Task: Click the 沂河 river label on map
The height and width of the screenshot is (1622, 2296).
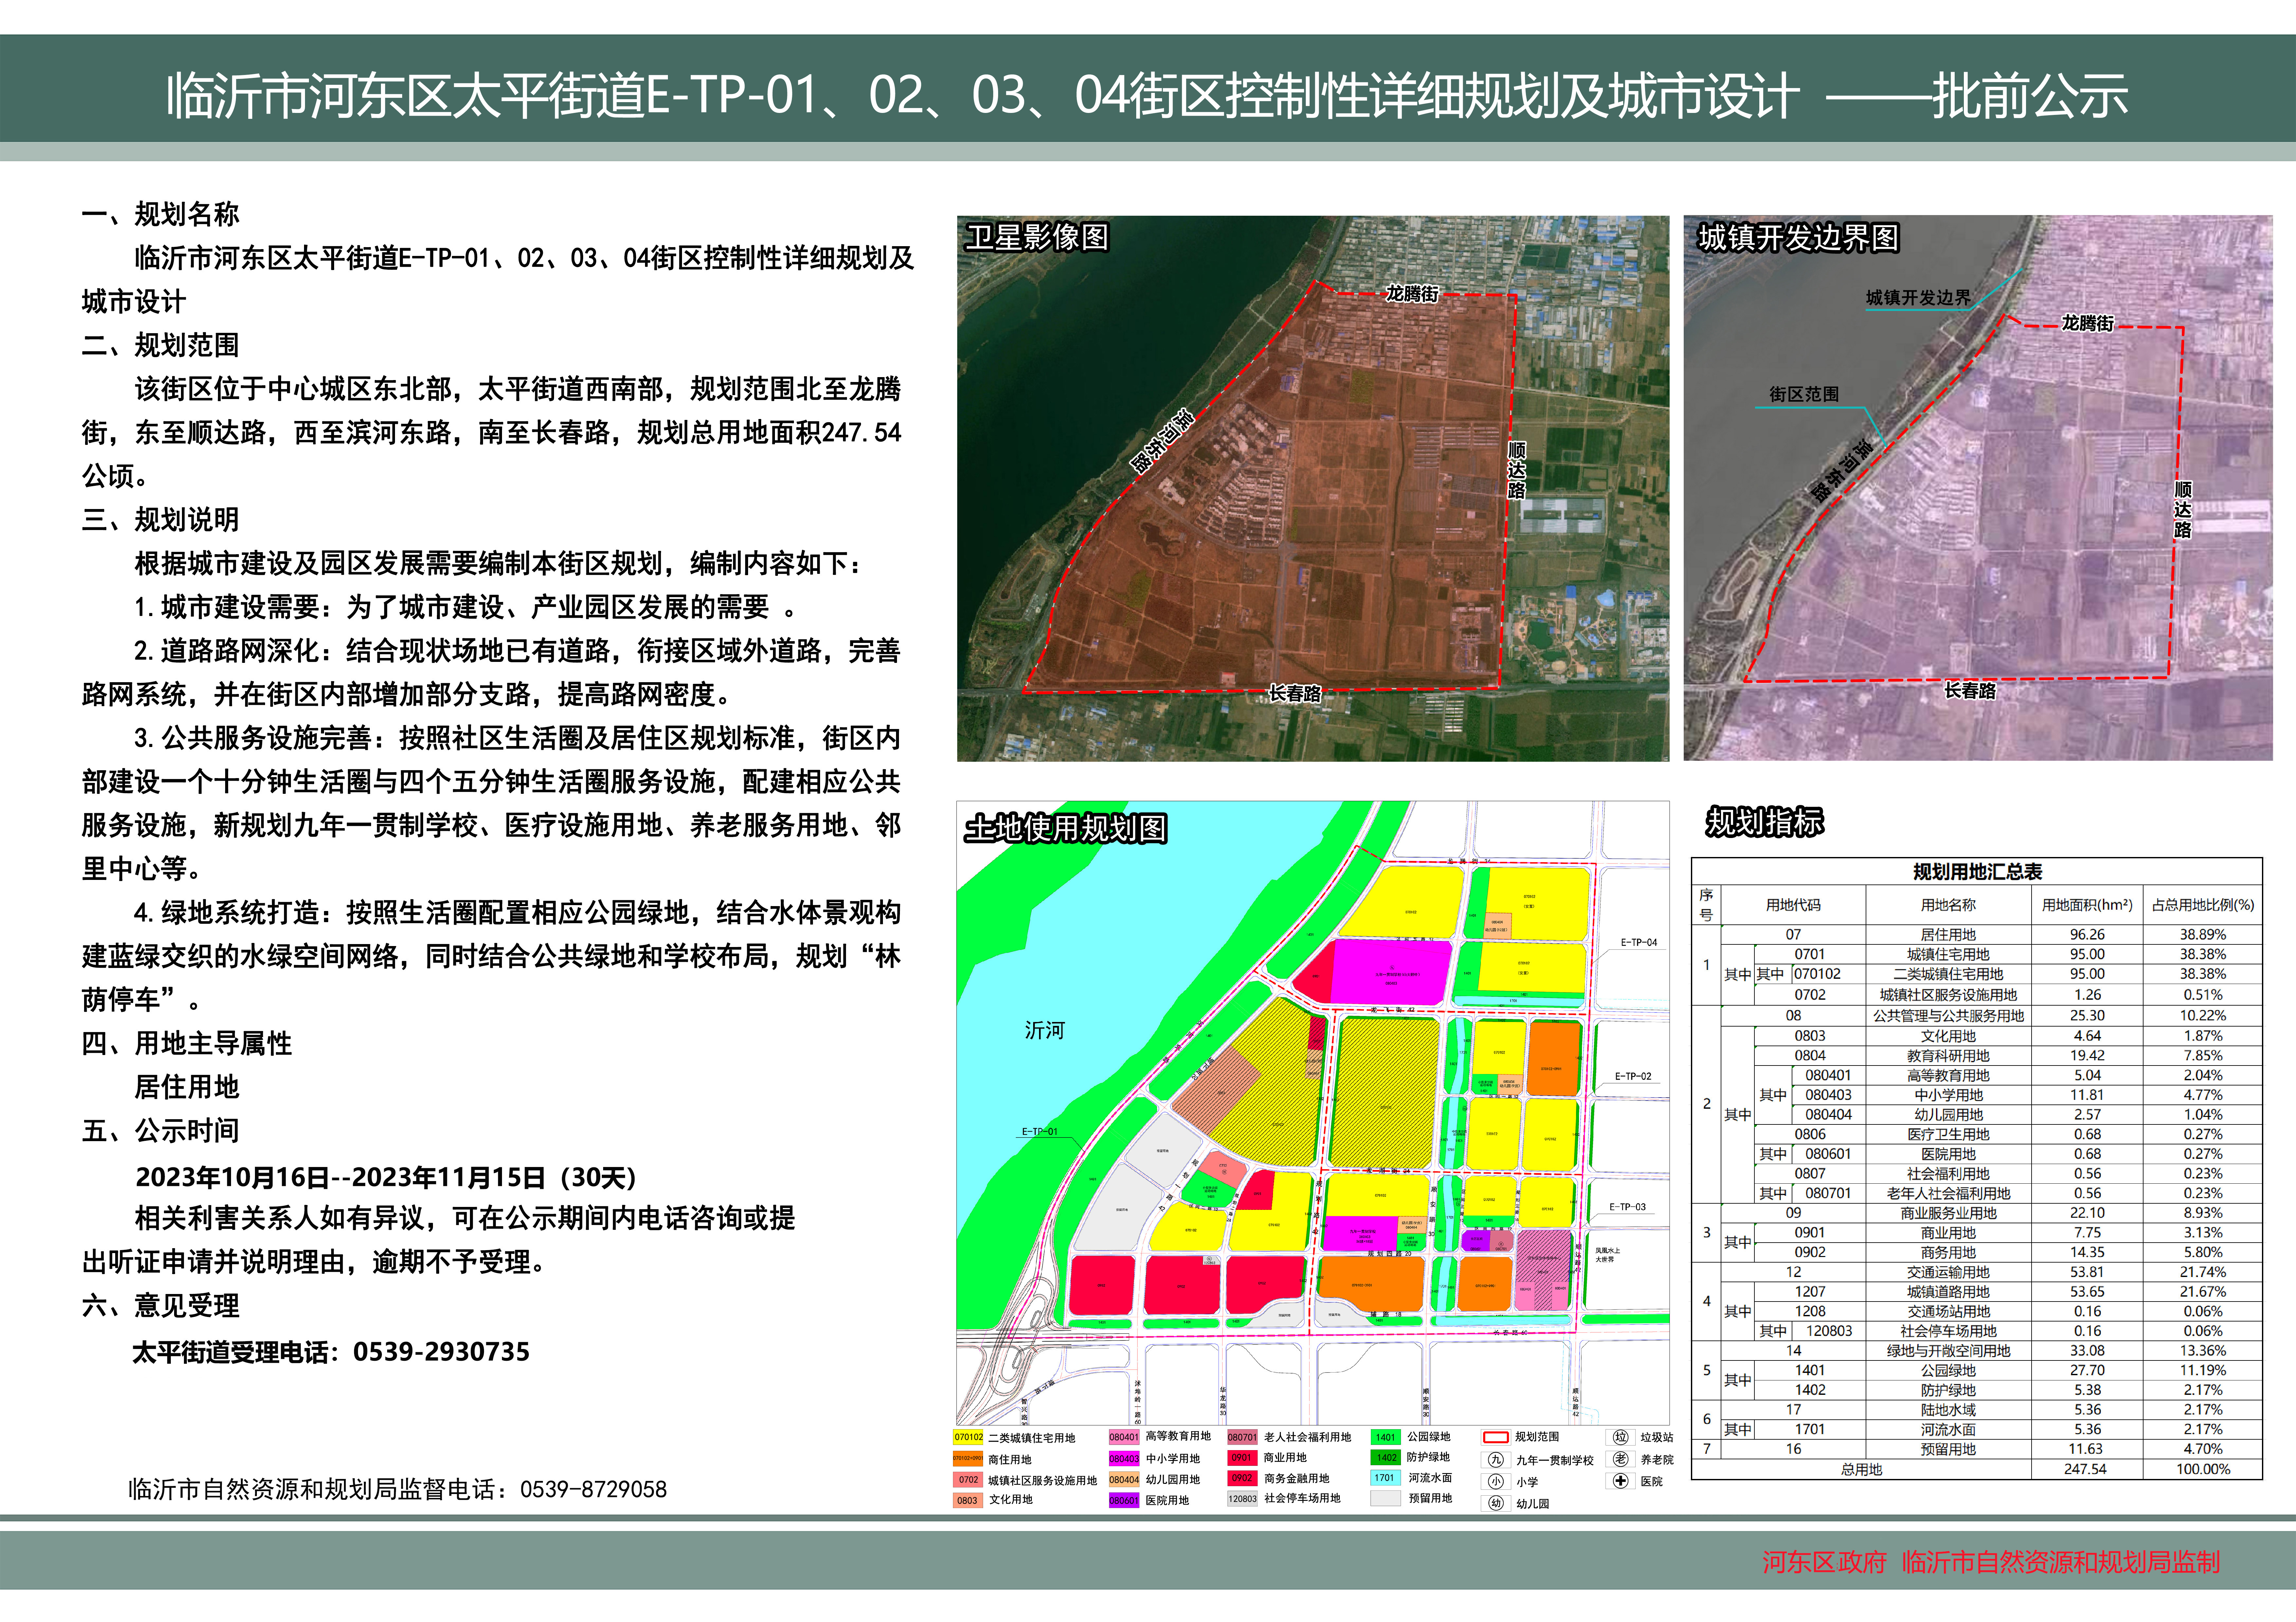Action: coord(1045,1030)
